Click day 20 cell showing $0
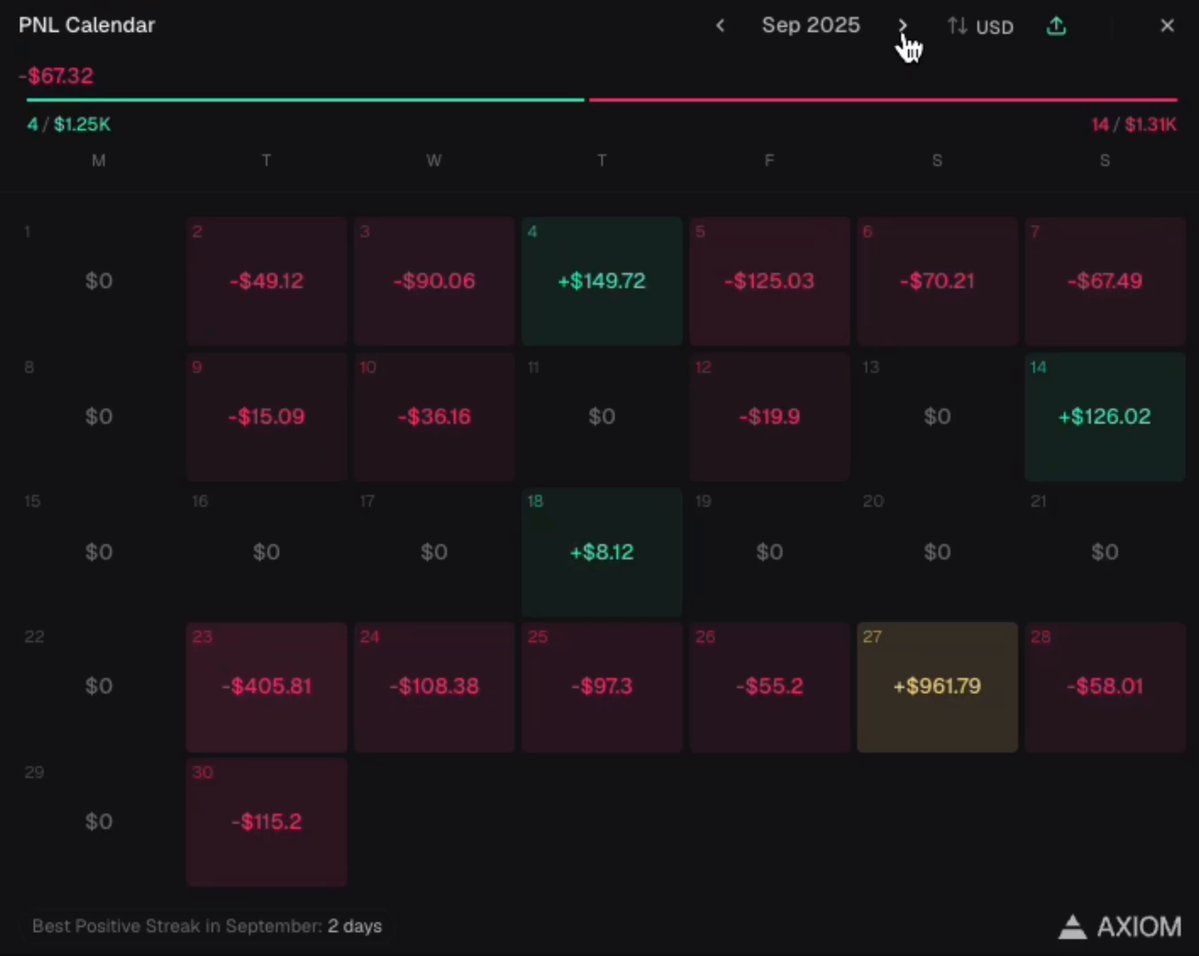1199x956 pixels. point(937,552)
